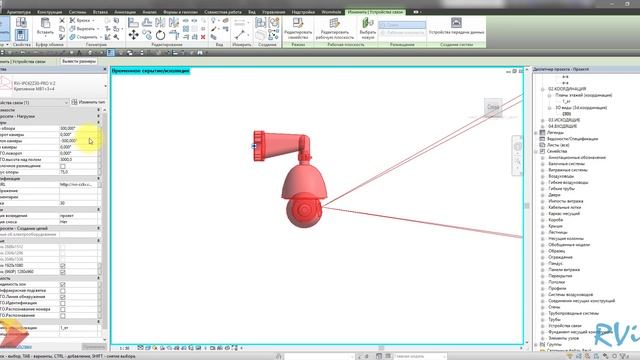
Task: Toggle the last Распознавание checkbox
Action: tap(62, 316)
